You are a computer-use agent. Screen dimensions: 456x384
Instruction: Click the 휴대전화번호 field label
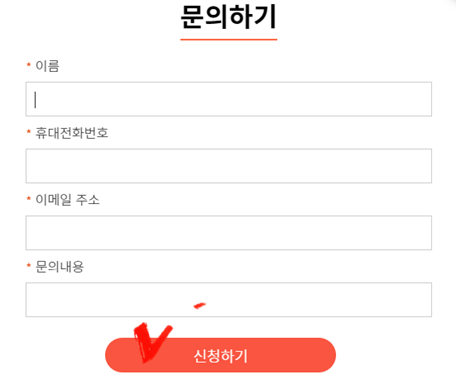[72, 133]
